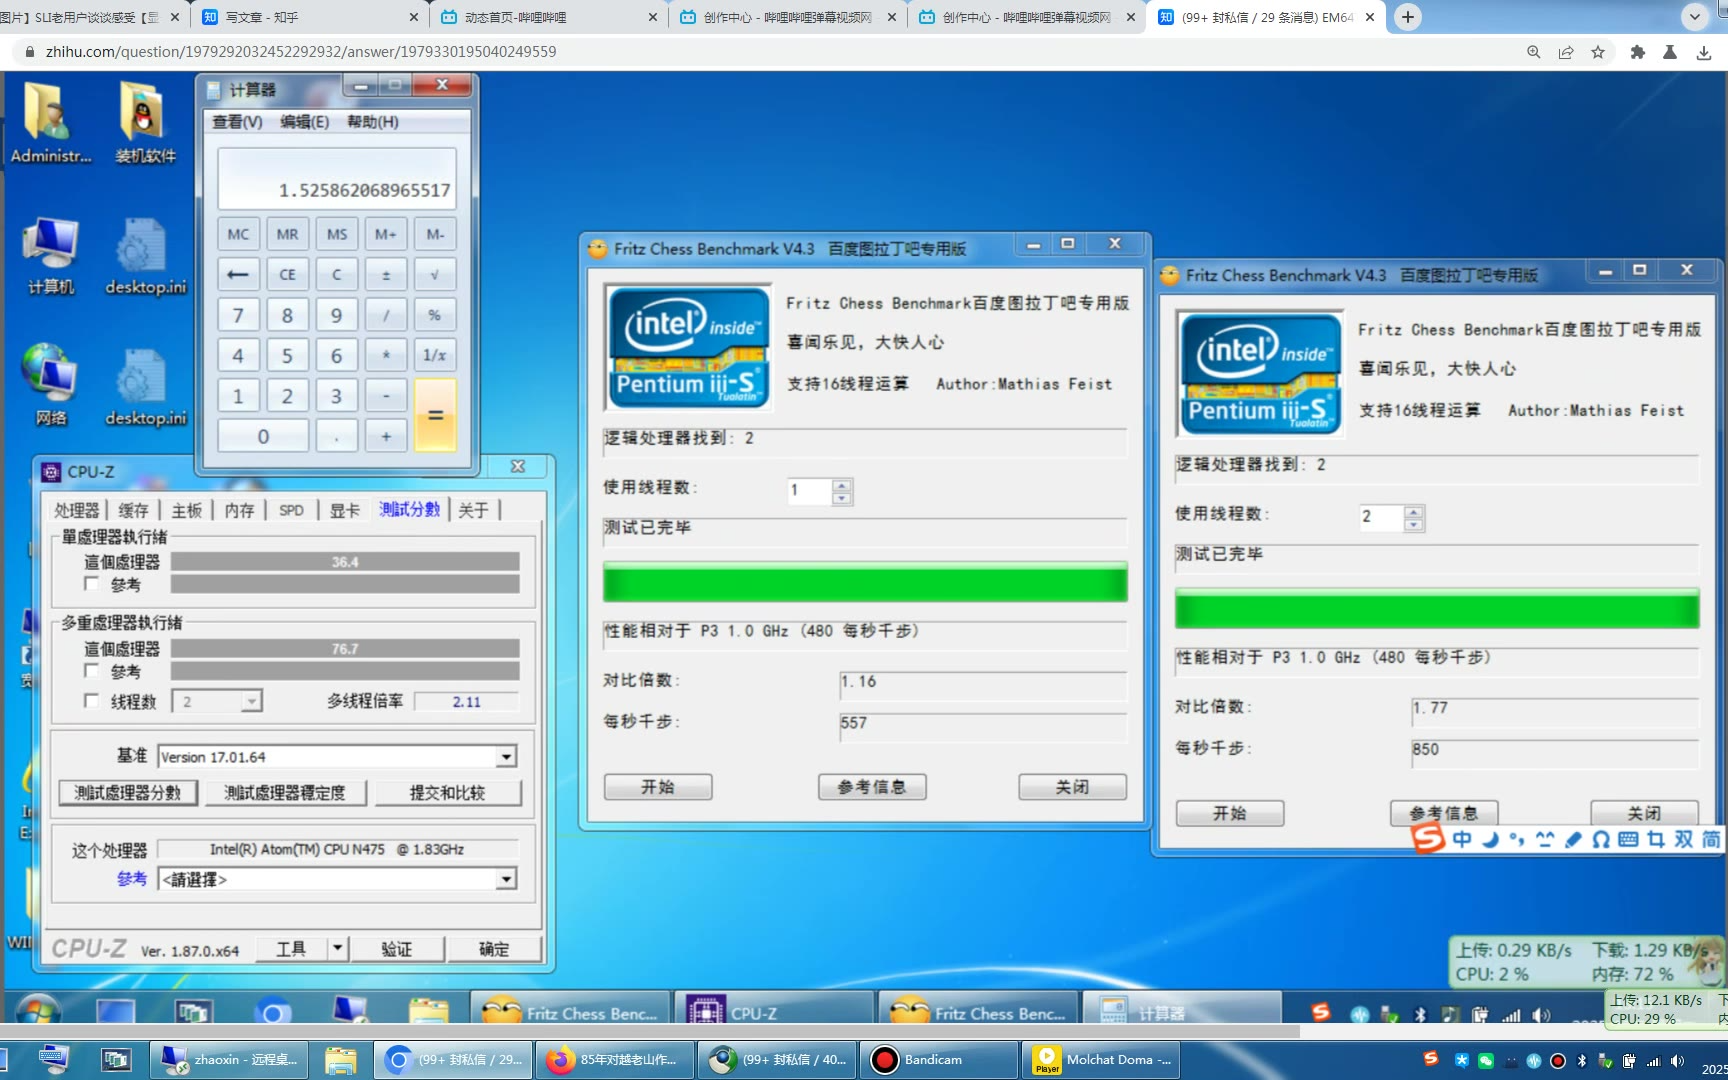Toggle the 线程数 checkbox in CPU-Z
The image size is (1728, 1080).
pos(92,701)
